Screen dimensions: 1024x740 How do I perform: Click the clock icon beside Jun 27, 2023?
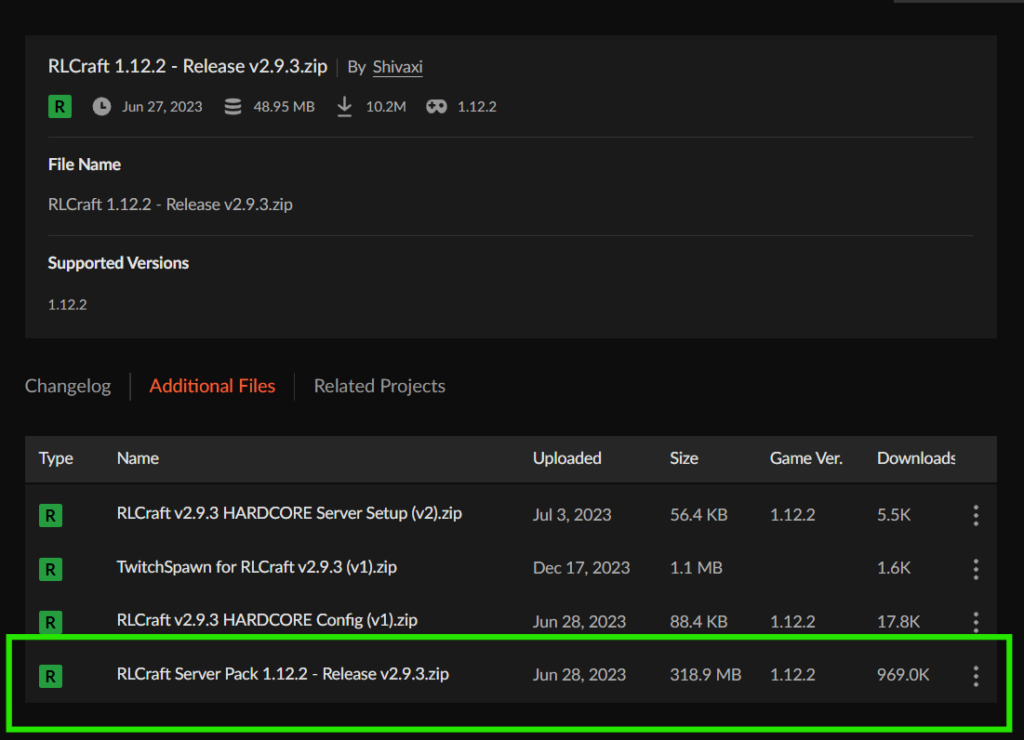pos(102,106)
